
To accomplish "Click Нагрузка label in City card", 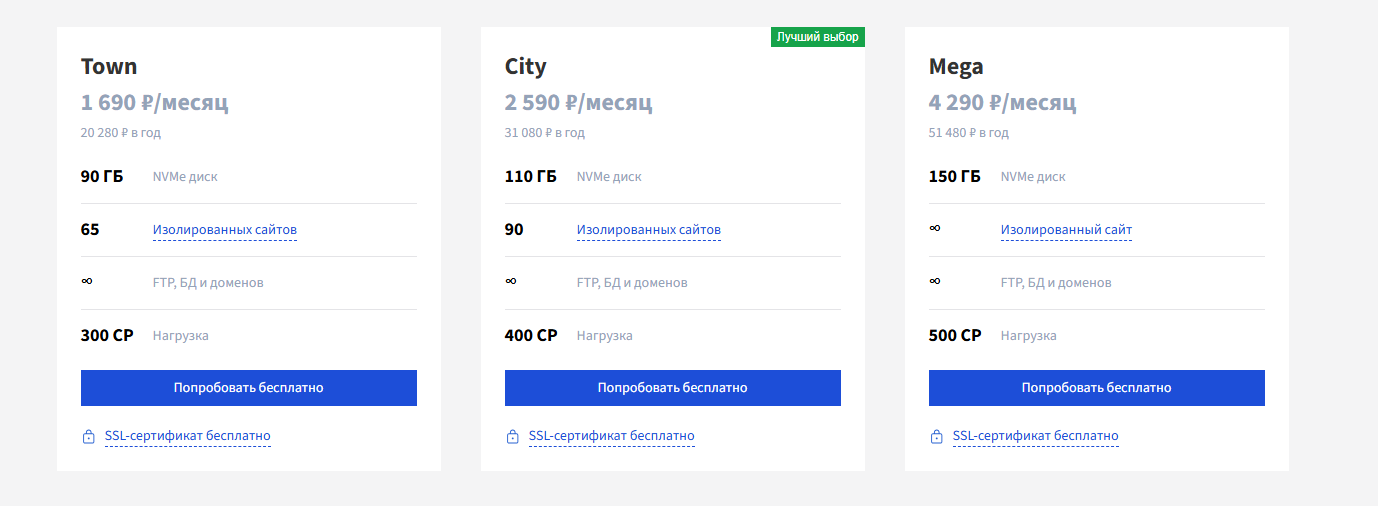I will point(605,336).
